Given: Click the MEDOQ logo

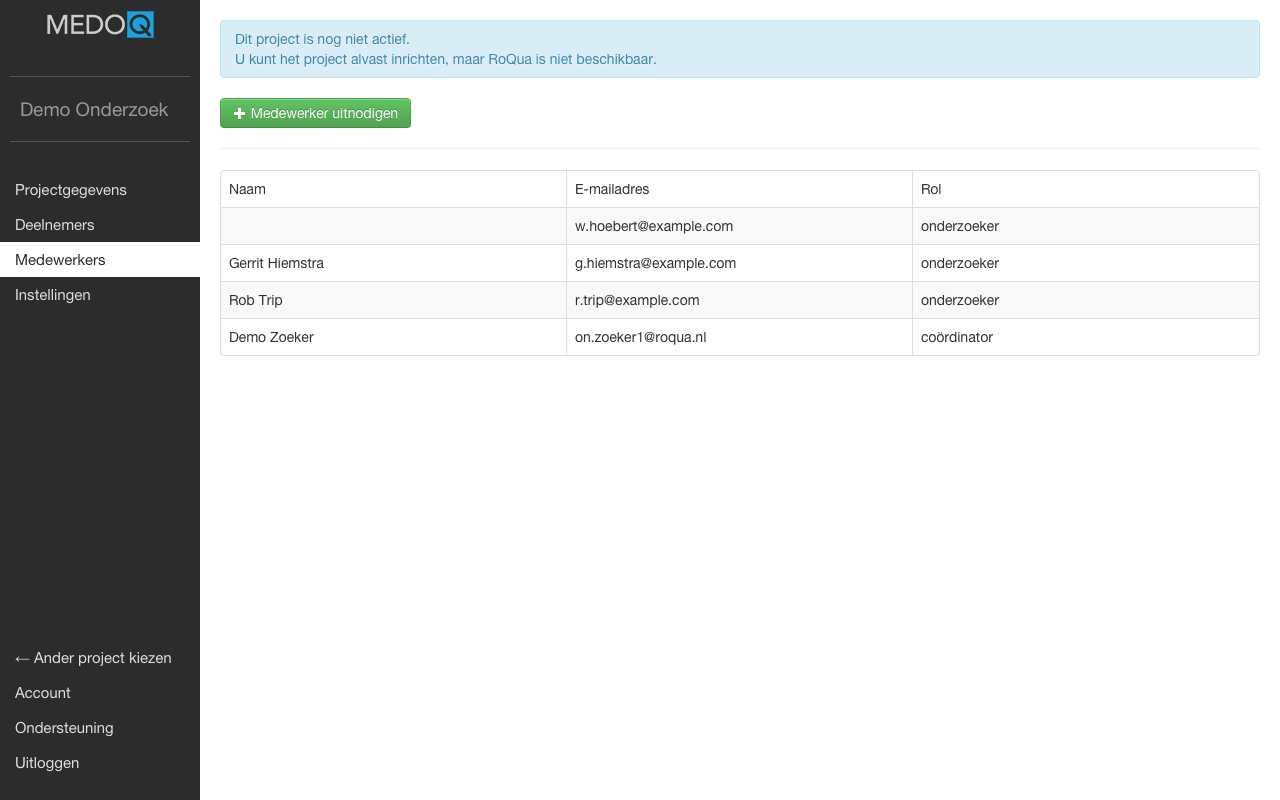Looking at the screenshot, I should click(x=100, y=25).
